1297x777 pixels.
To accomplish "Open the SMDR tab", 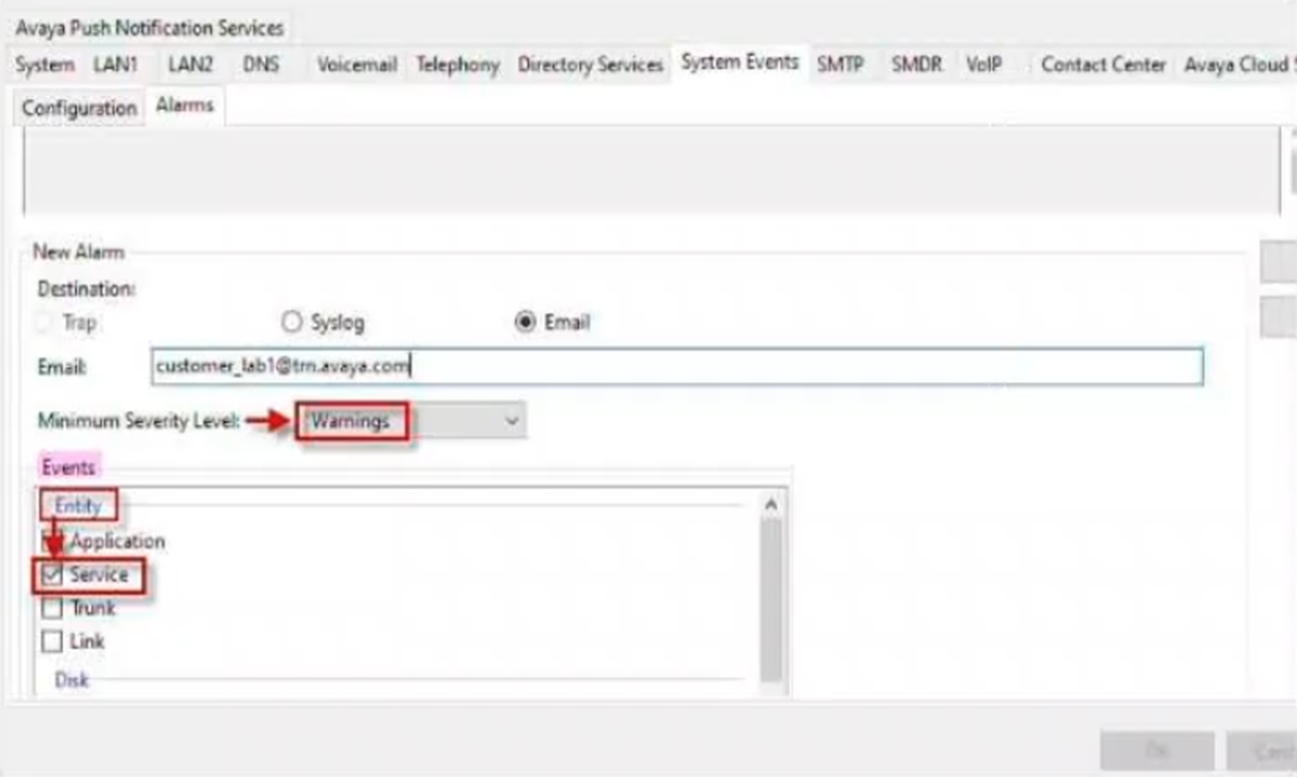I will pos(916,65).
